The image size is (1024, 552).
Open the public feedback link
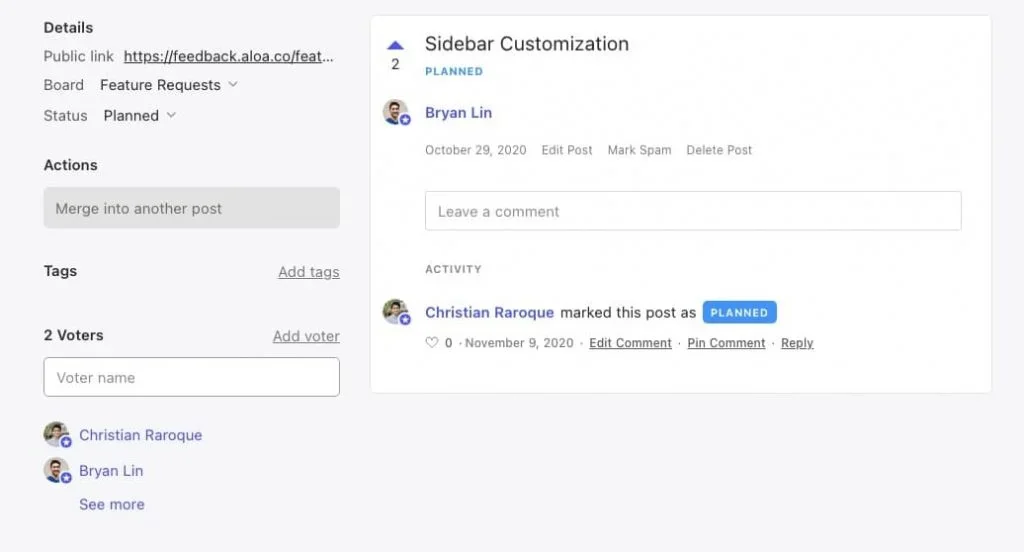pos(228,56)
